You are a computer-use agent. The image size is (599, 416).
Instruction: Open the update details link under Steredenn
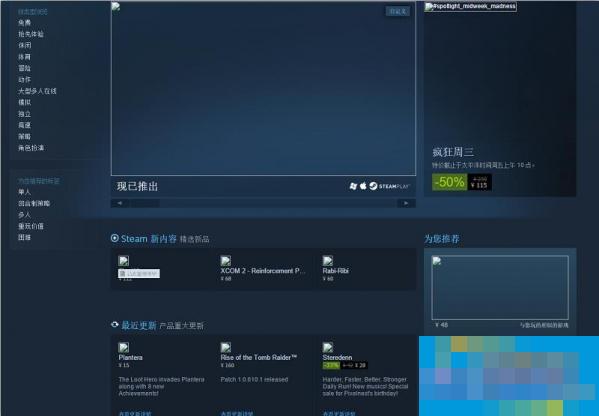pos(339,413)
